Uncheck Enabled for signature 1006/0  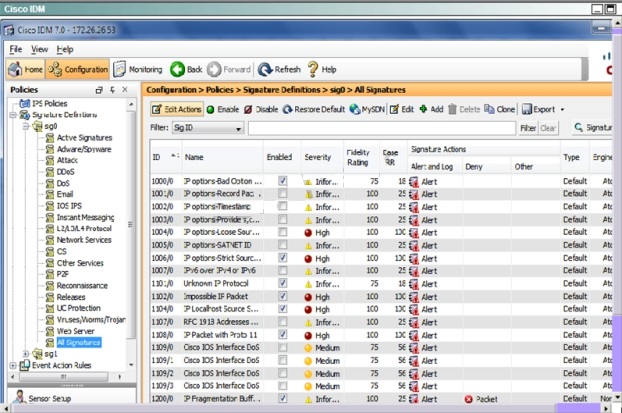pos(282,258)
